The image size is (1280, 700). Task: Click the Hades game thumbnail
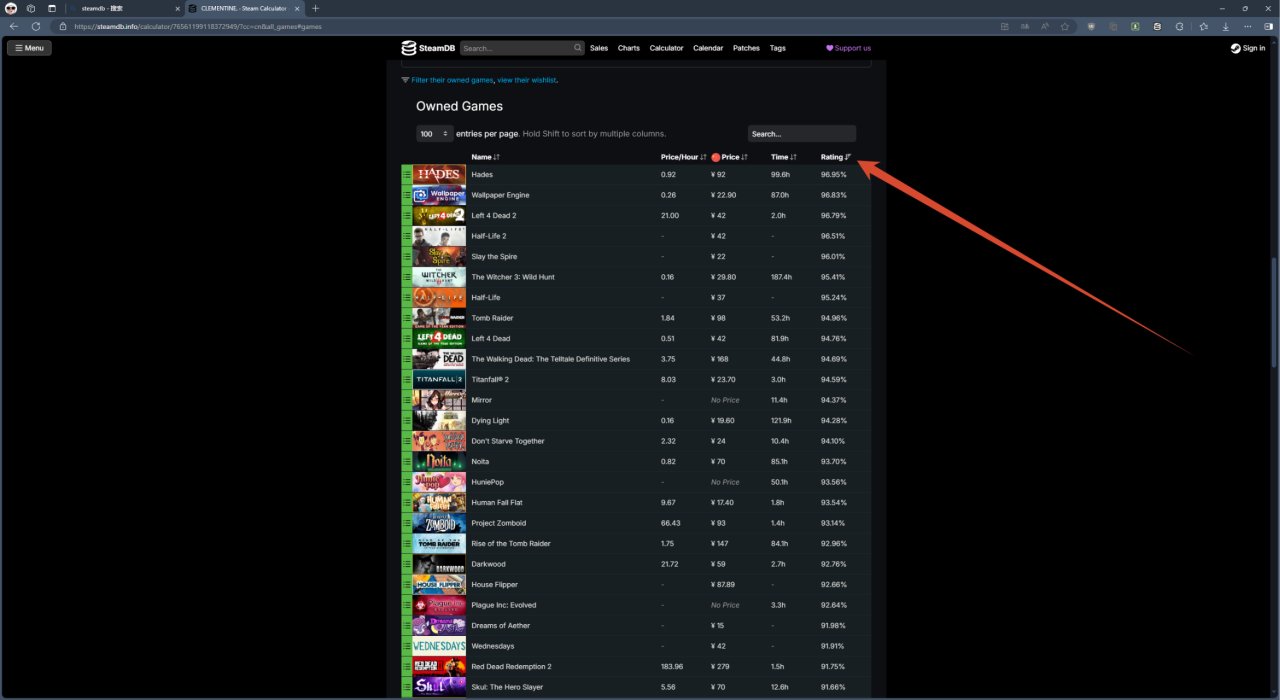(x=439, y=175)
